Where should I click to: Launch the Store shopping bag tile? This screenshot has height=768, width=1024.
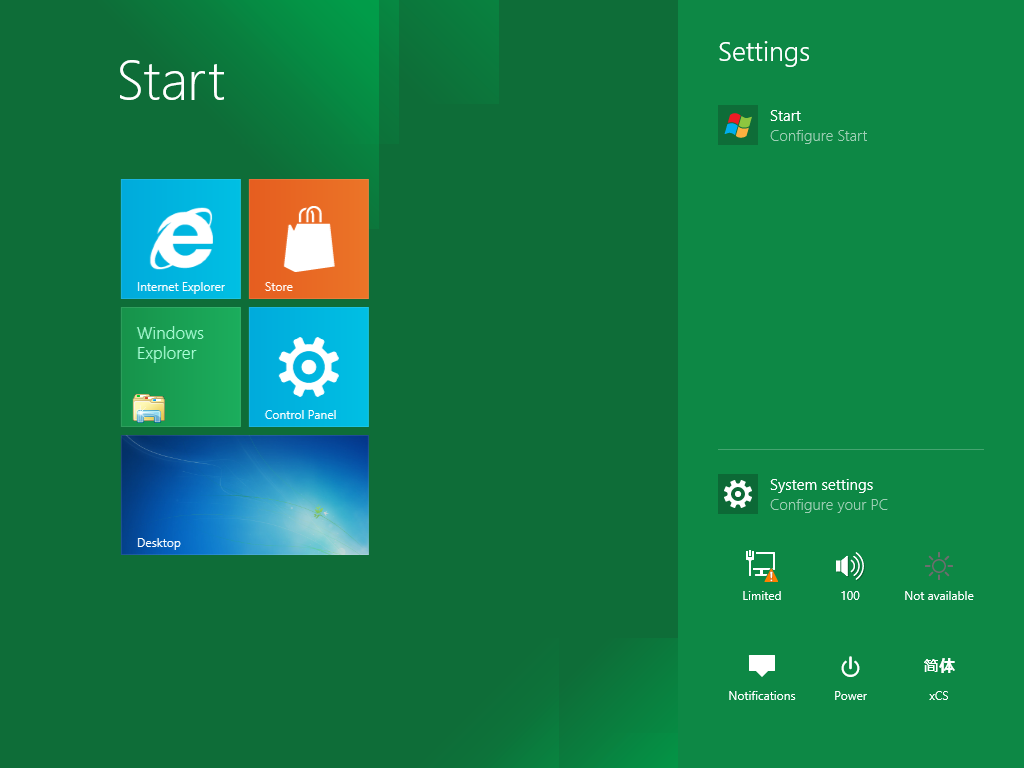pos(309,239)
